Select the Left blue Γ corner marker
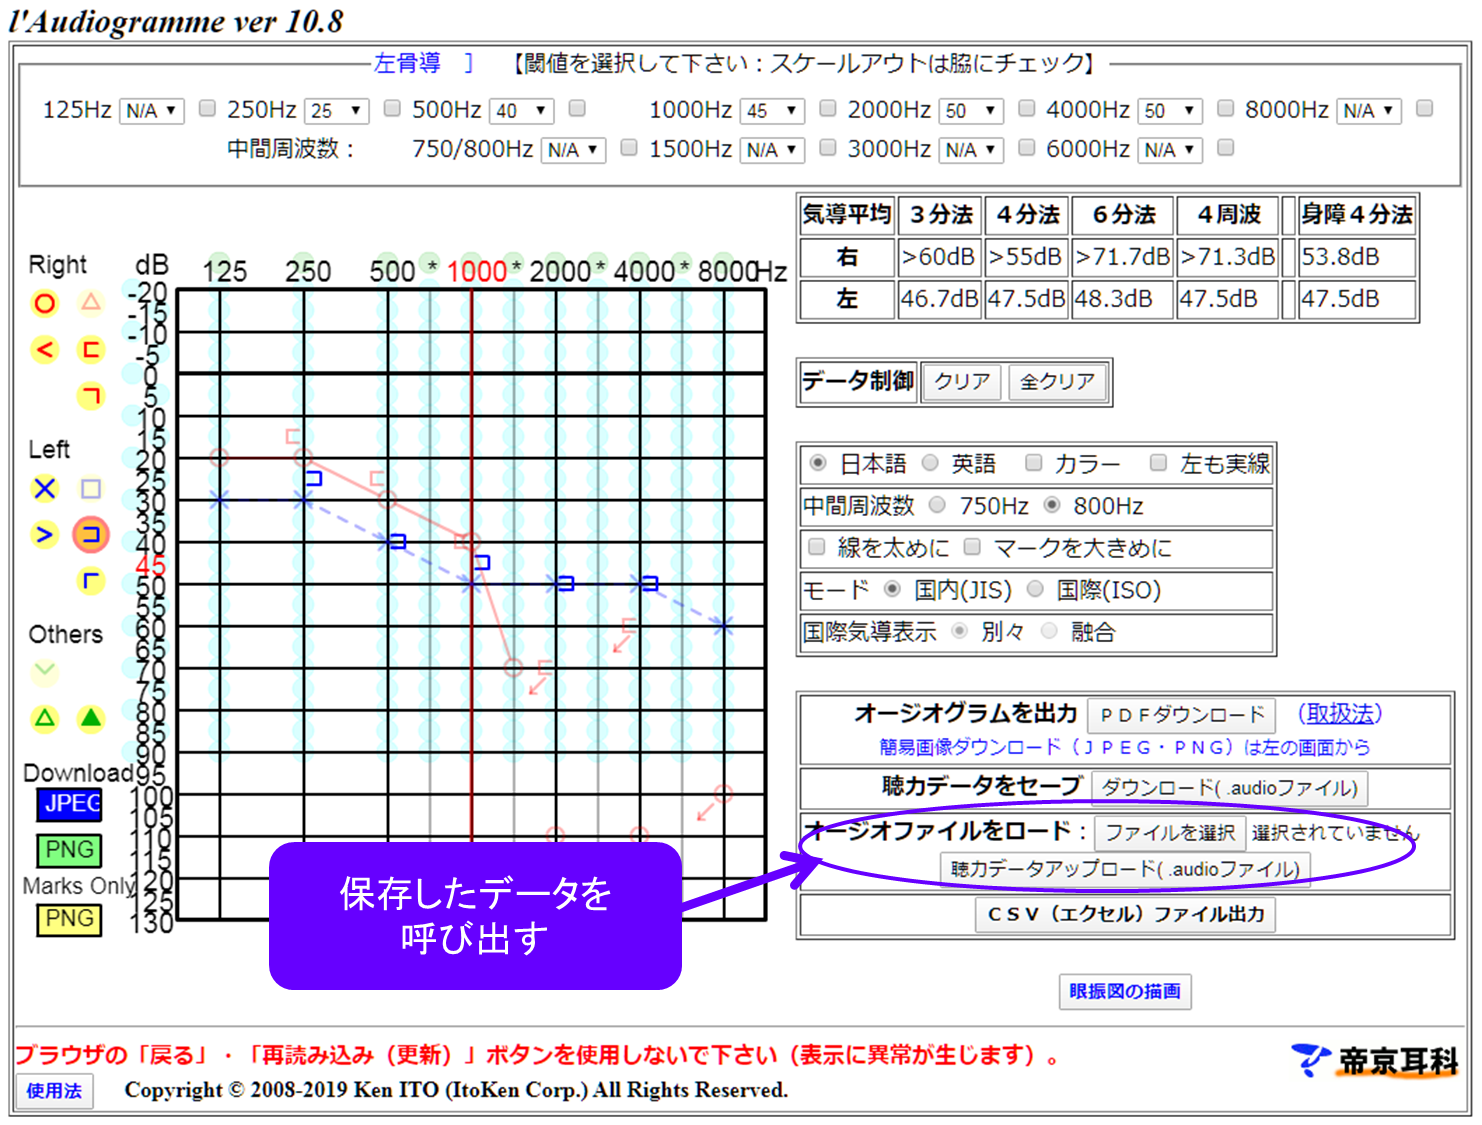 point(91,580)
